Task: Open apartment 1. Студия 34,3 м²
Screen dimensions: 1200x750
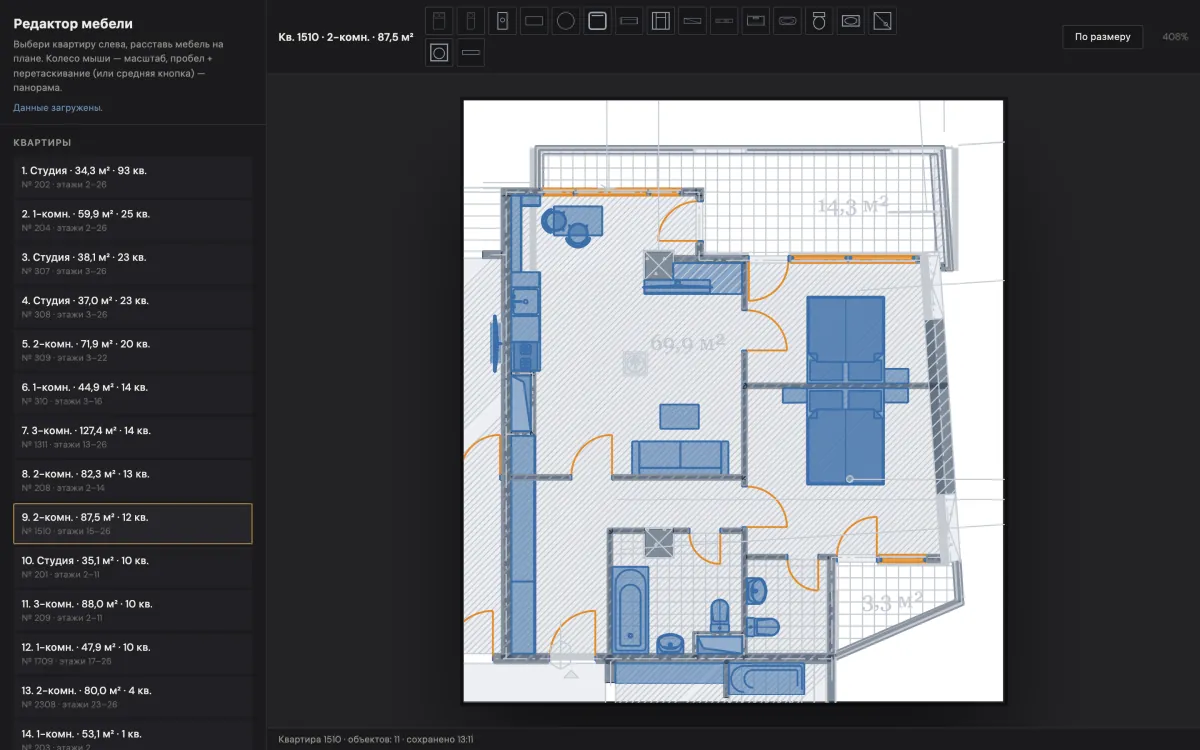Action: point(133,177)
